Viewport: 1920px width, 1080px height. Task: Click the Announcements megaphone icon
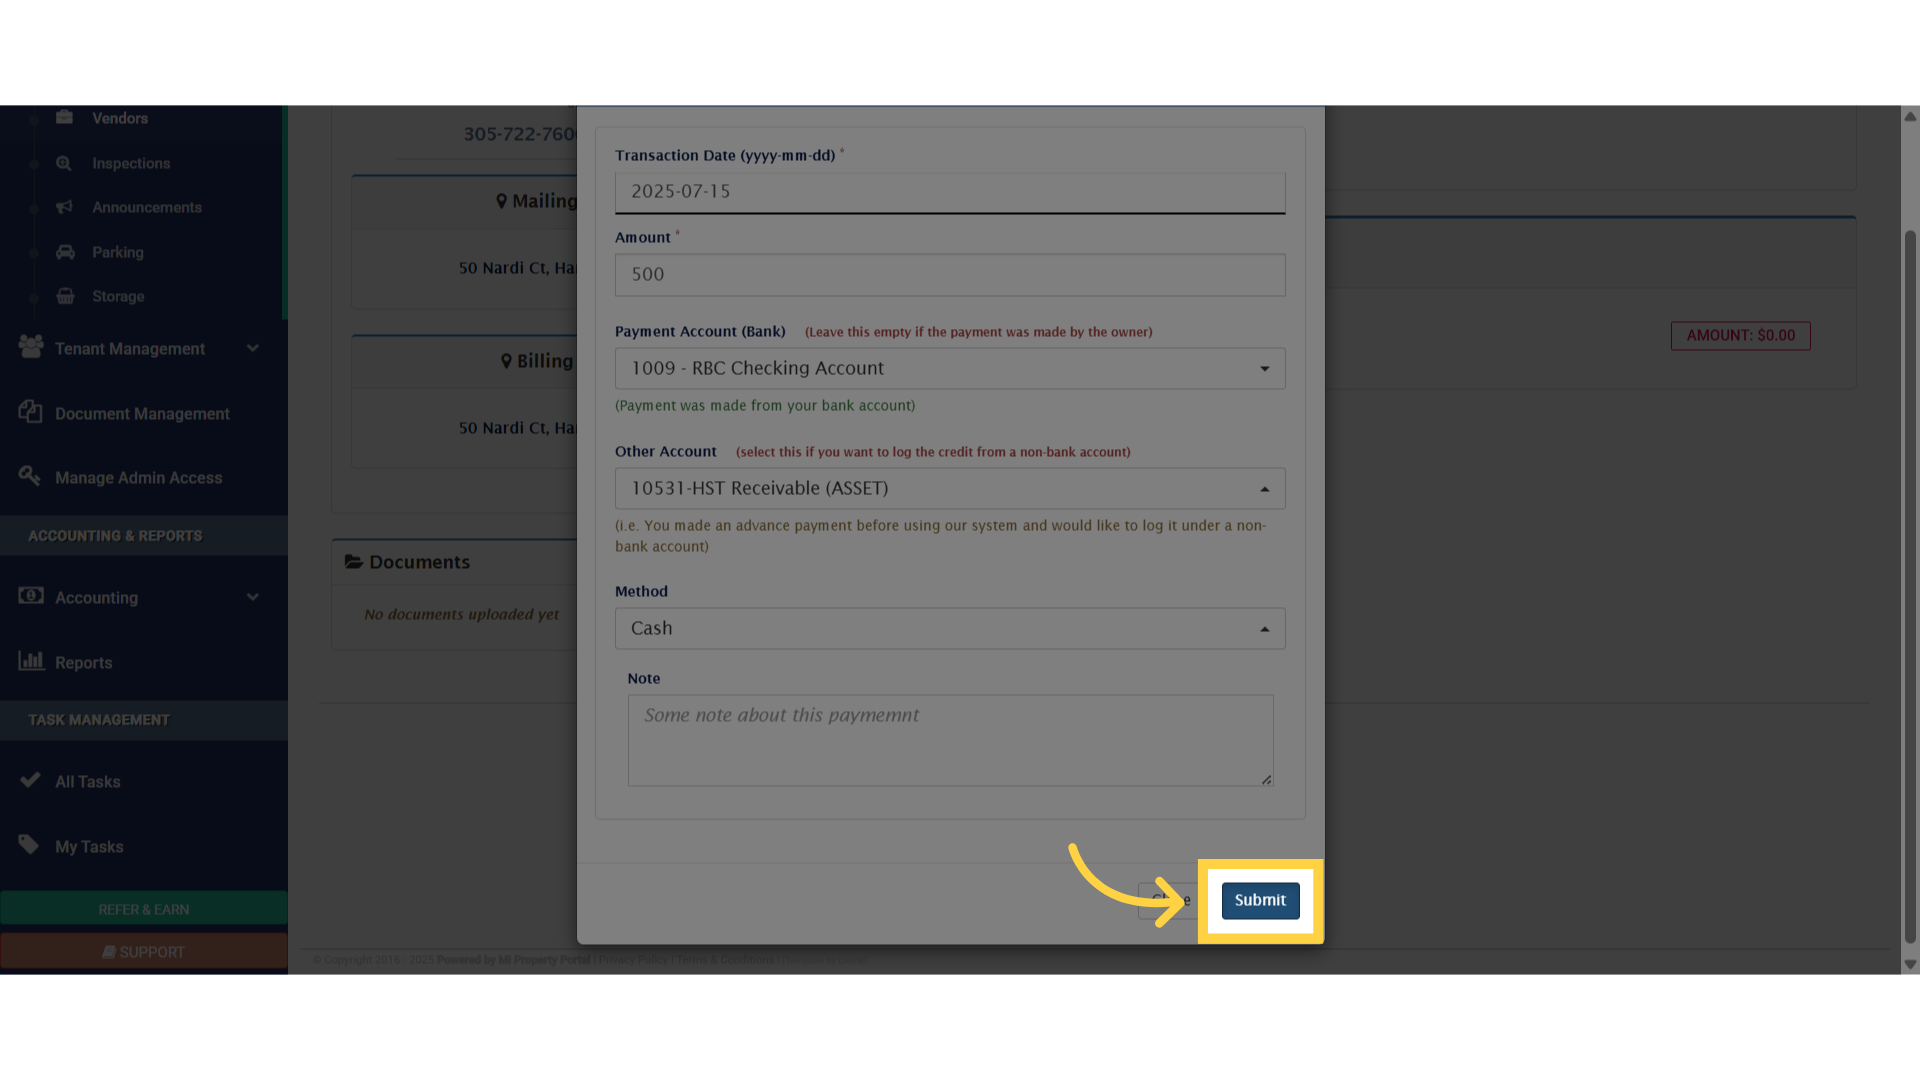[65, 207]
